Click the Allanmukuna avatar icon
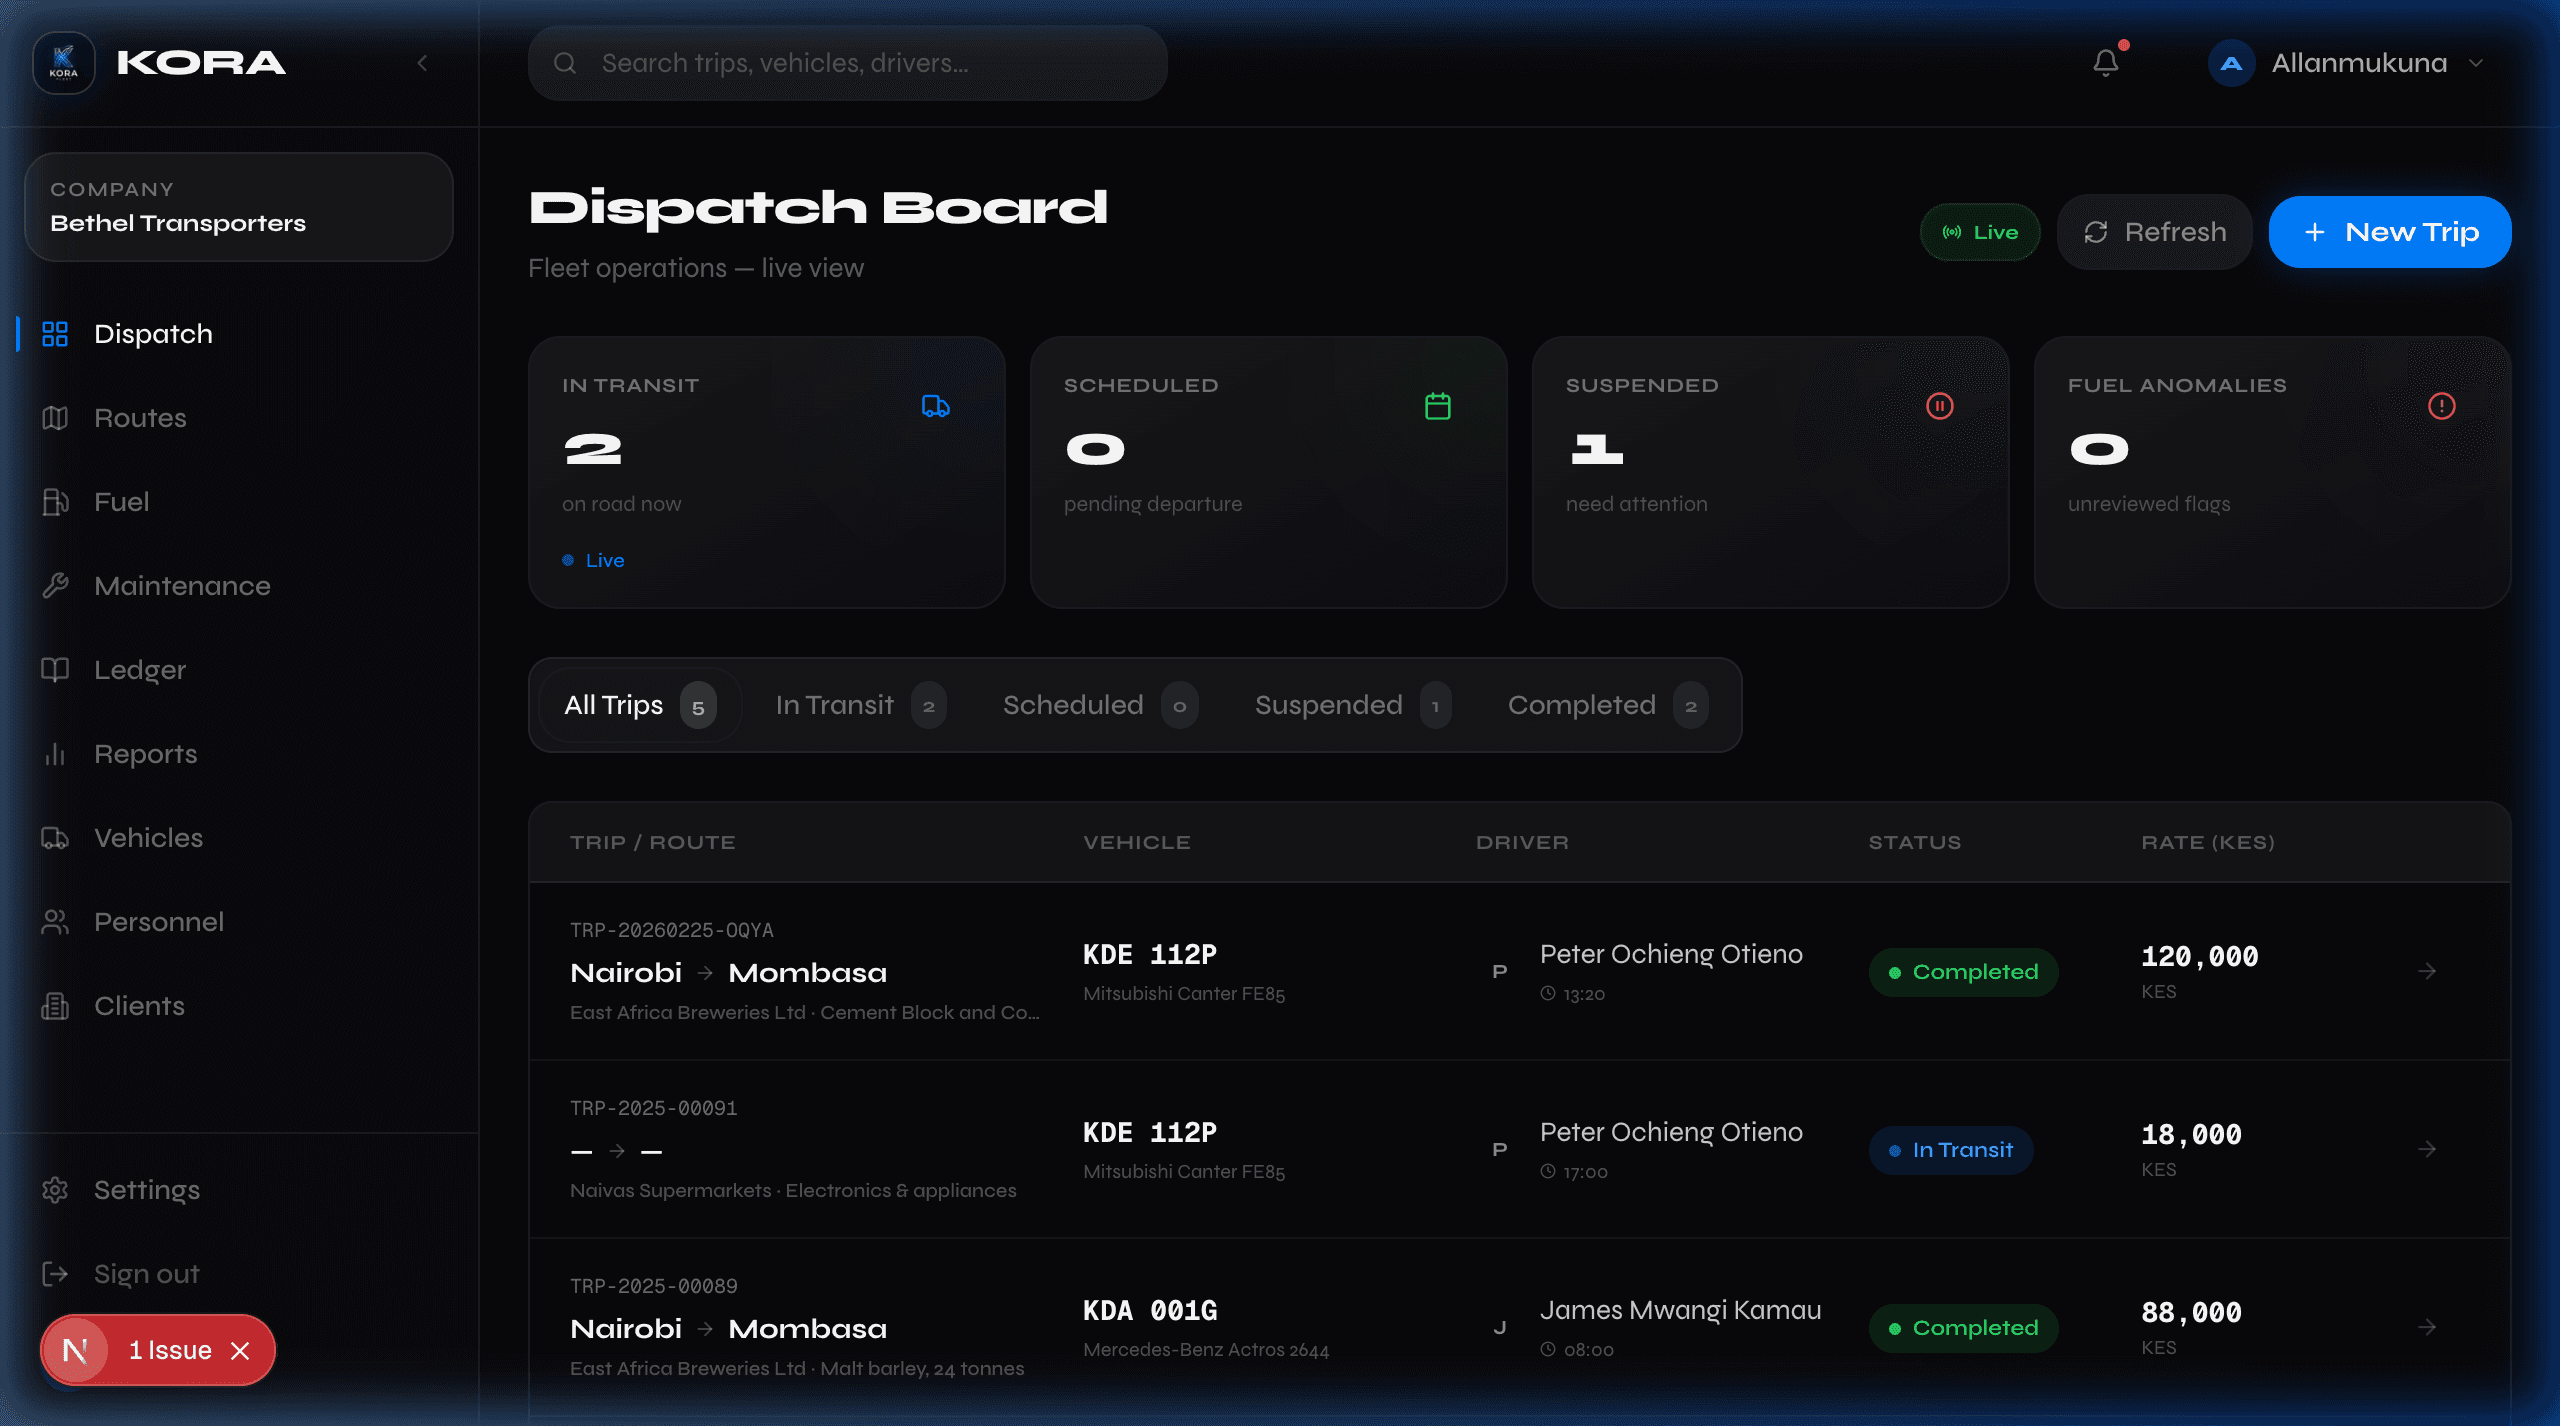This screenshot has width=2560, height=1426. (2231, 63)
